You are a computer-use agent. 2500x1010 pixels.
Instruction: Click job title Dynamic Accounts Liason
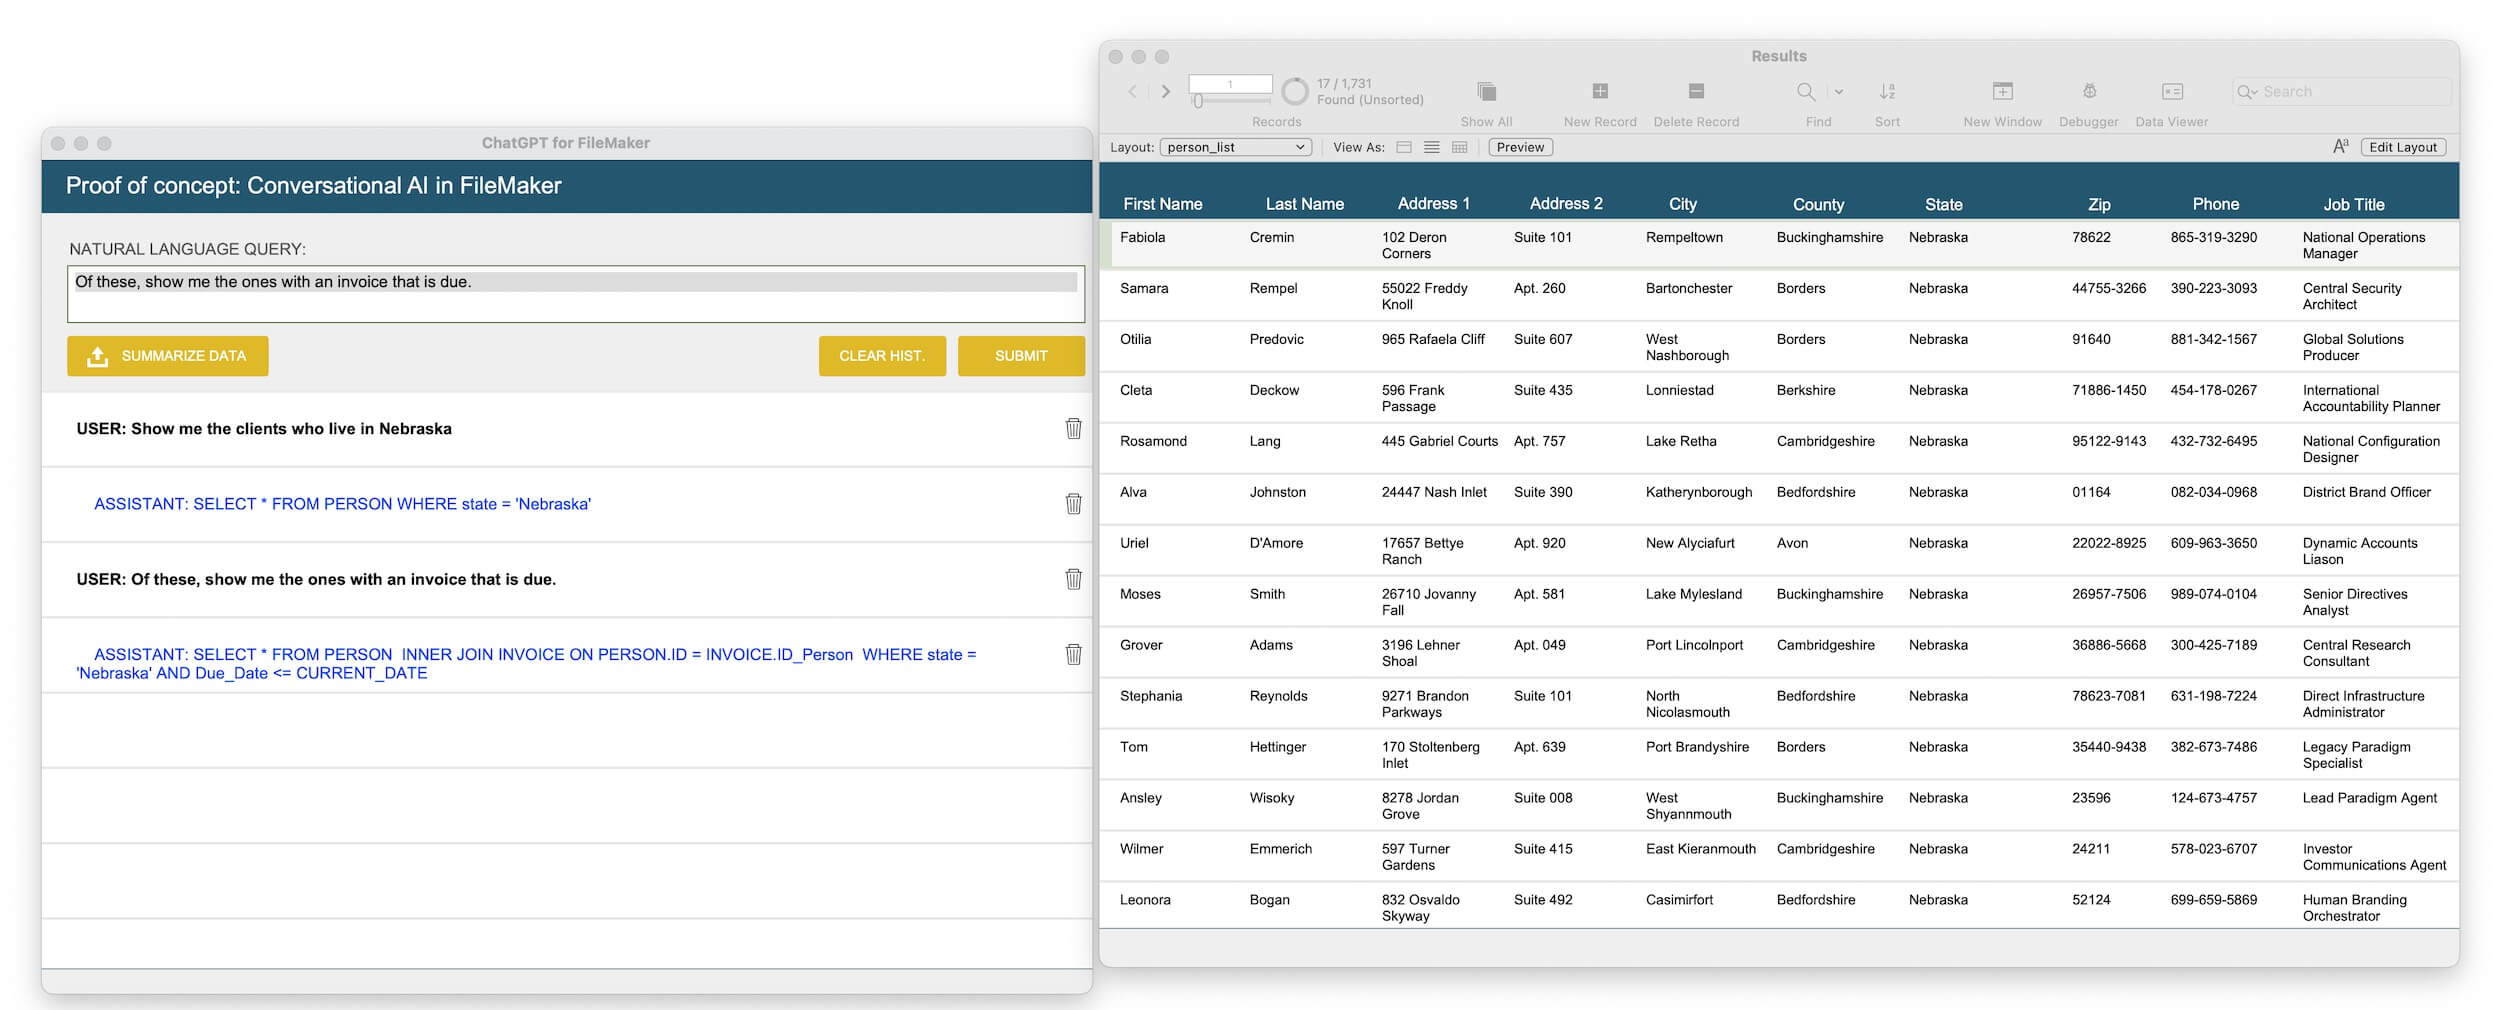pos(2360,551)
